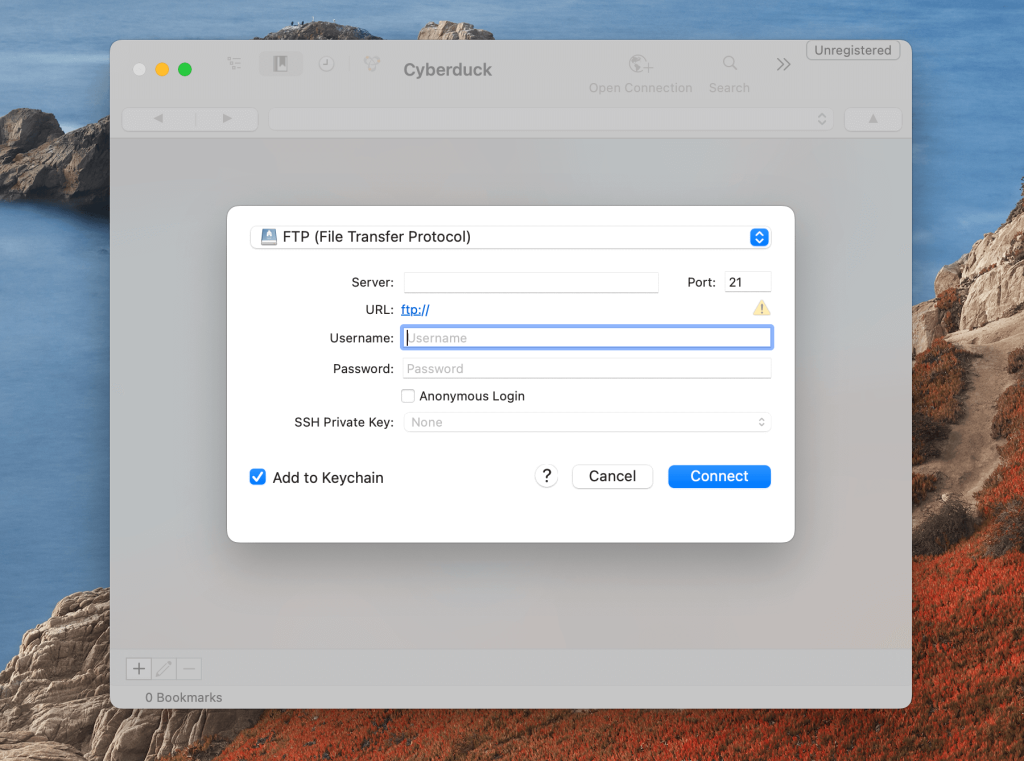The height and width of the screenshot is (761, 1024).
Task: Add a new bookmark with plus button
Action: [x=138, y=669]
